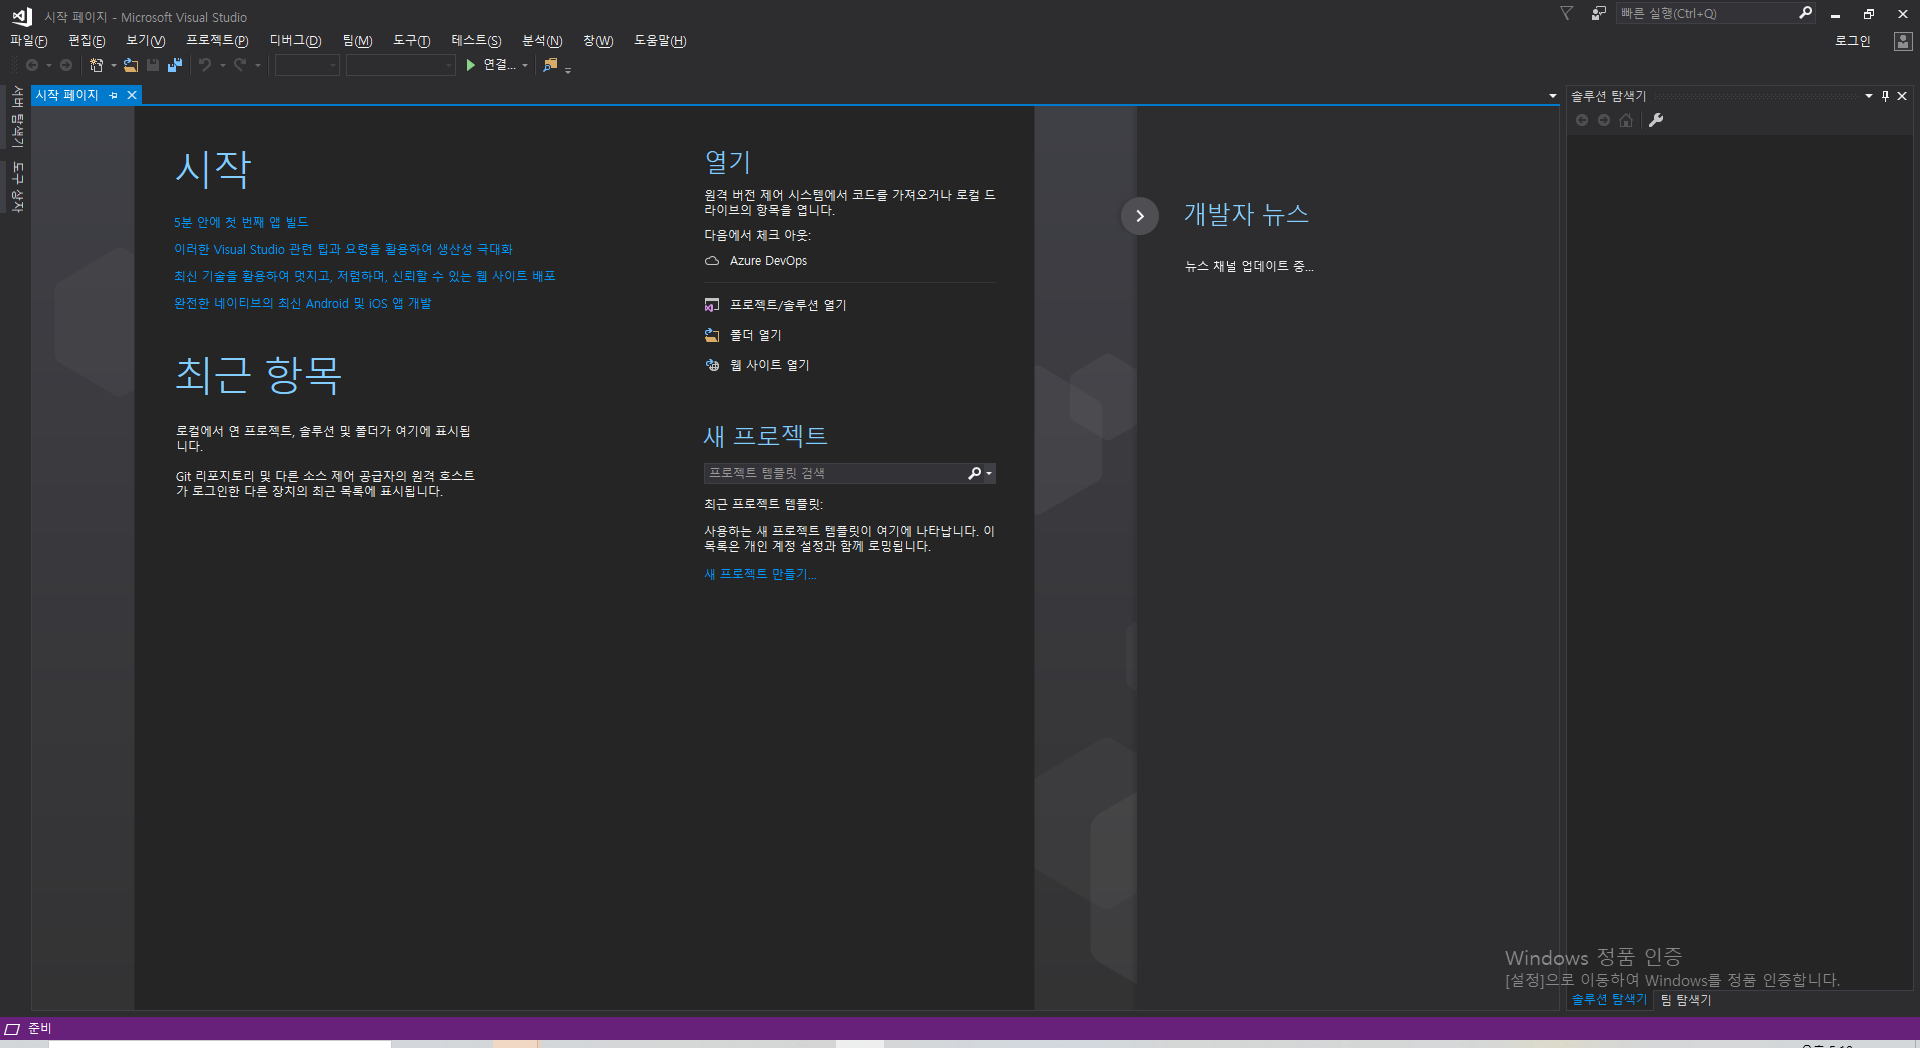Click the Find in Files toolbar icon
1920x1048 pixels.
(550, 65)
